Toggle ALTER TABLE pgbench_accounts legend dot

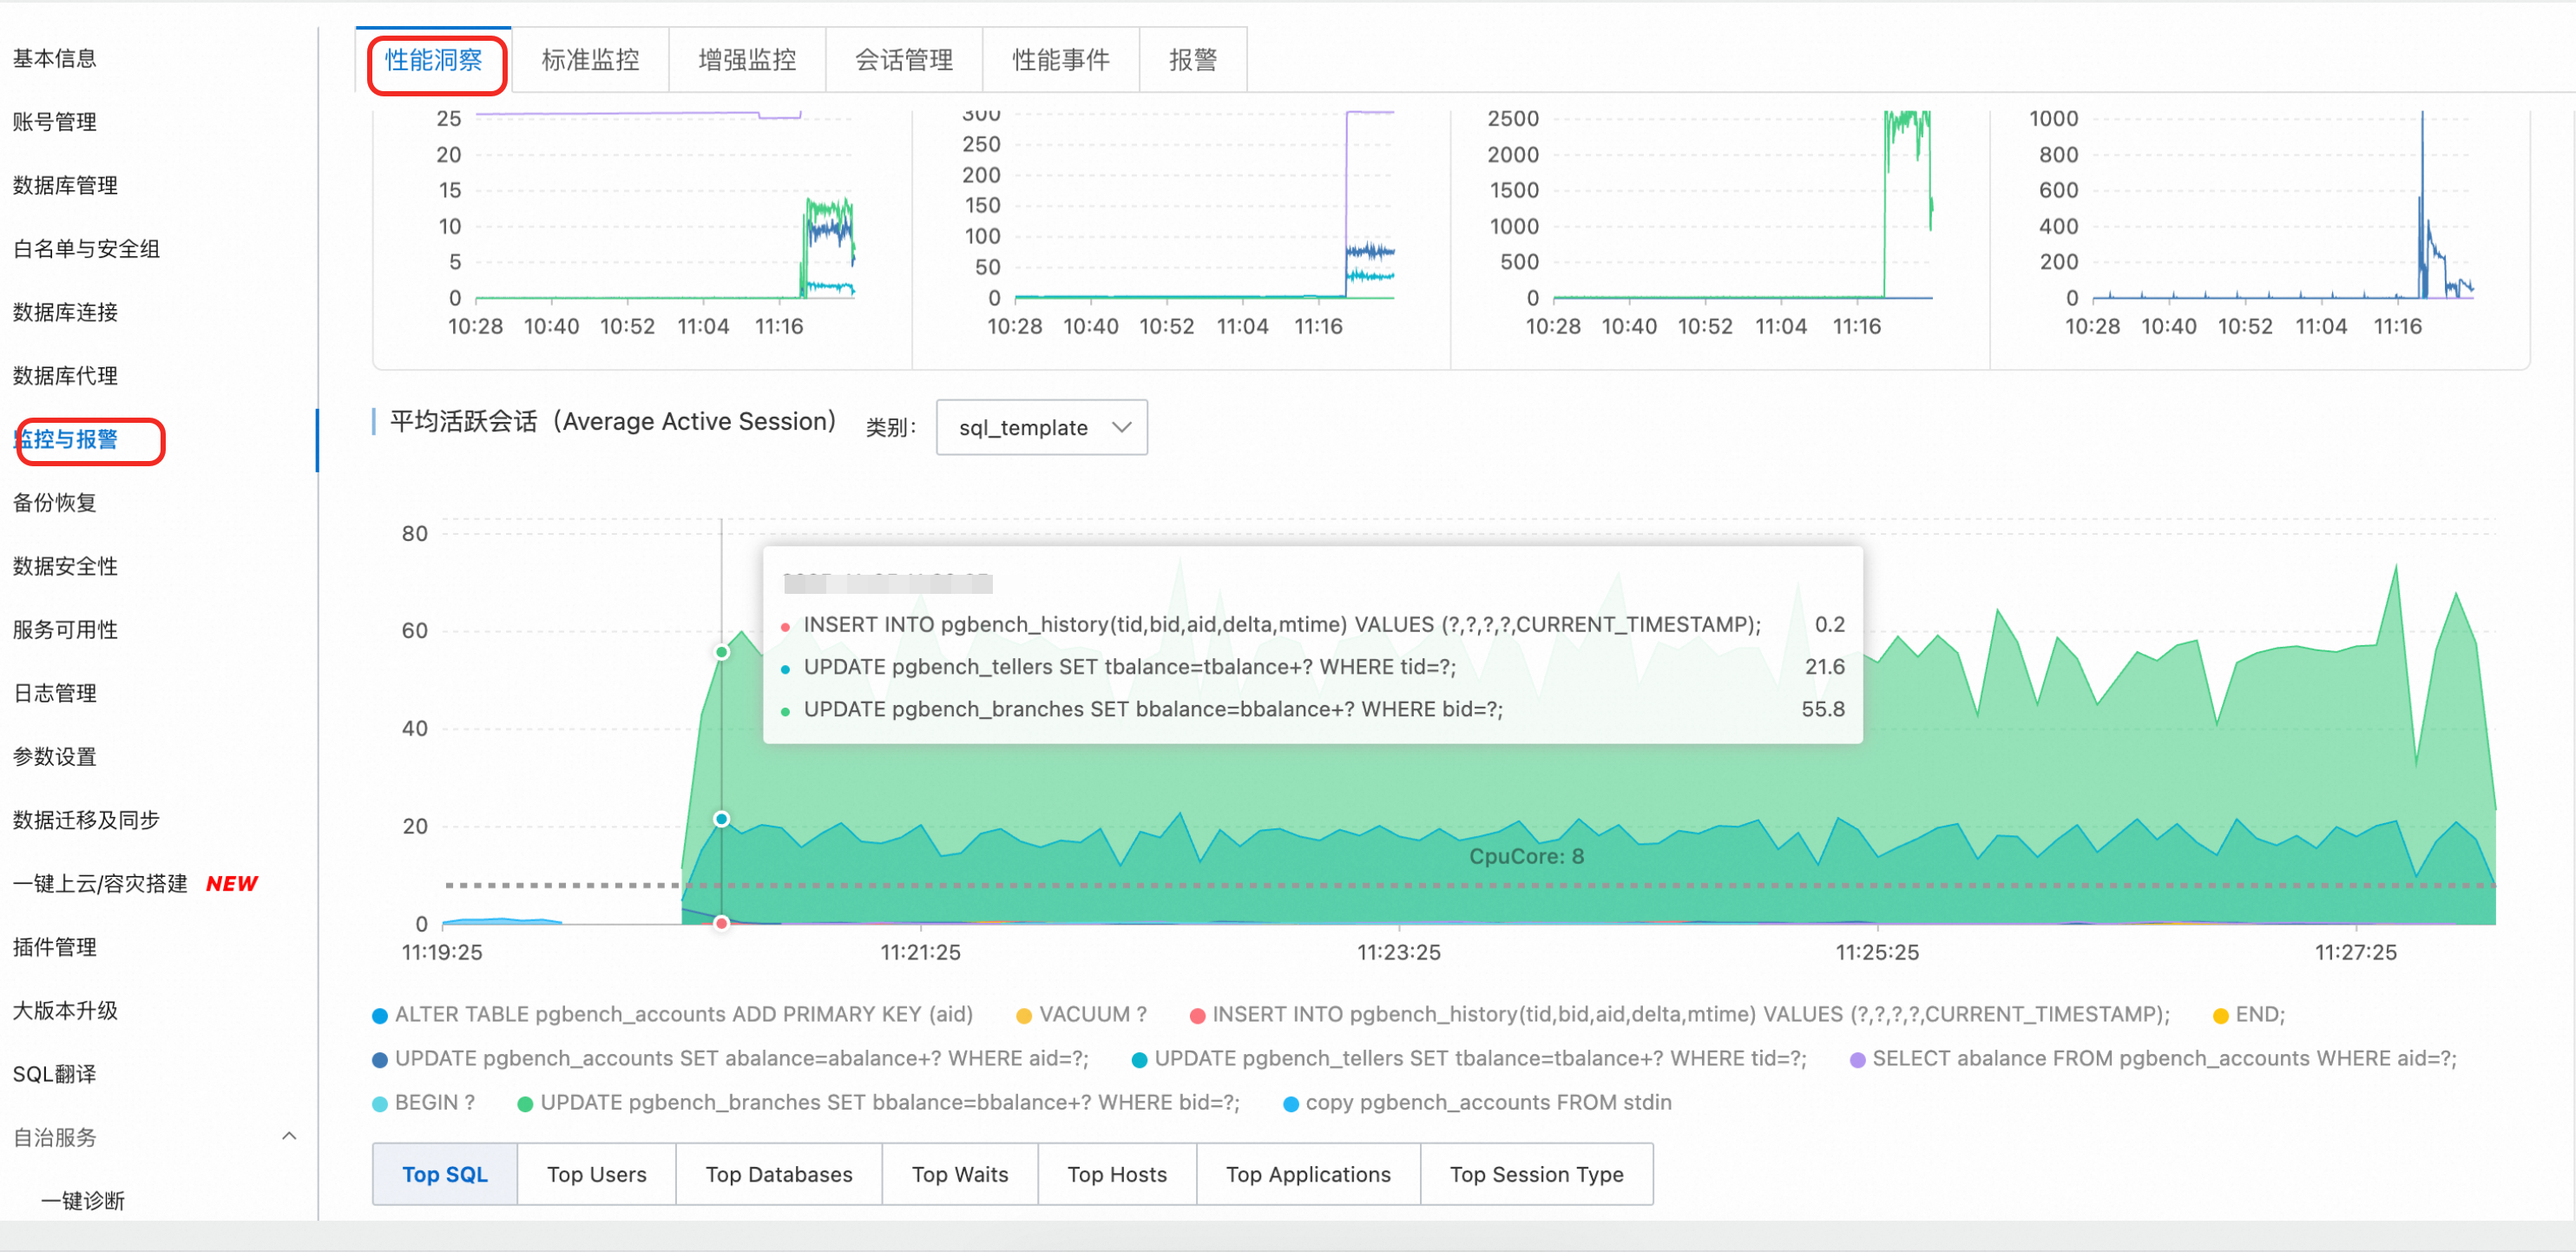point(380,1016)
